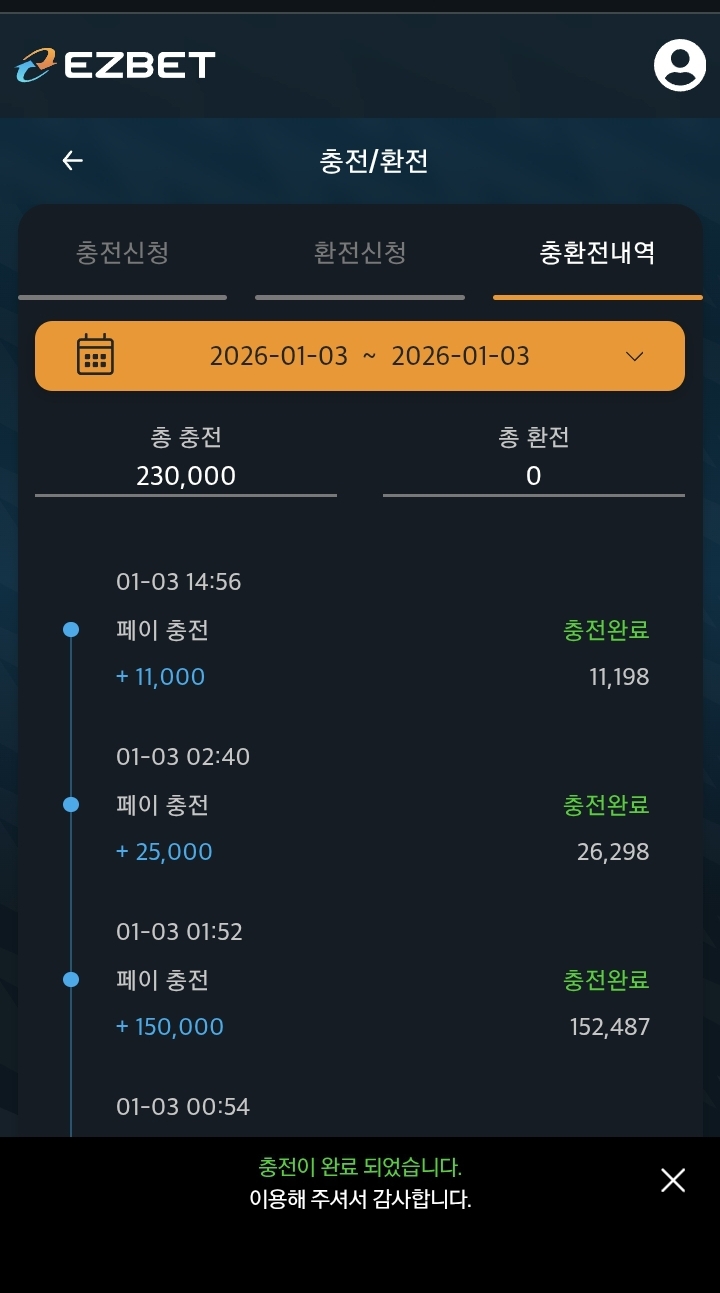The image size is (720, 1293).
Task: Dismiss the 충전이 완료 notification with X
Action: [673, 1180]
